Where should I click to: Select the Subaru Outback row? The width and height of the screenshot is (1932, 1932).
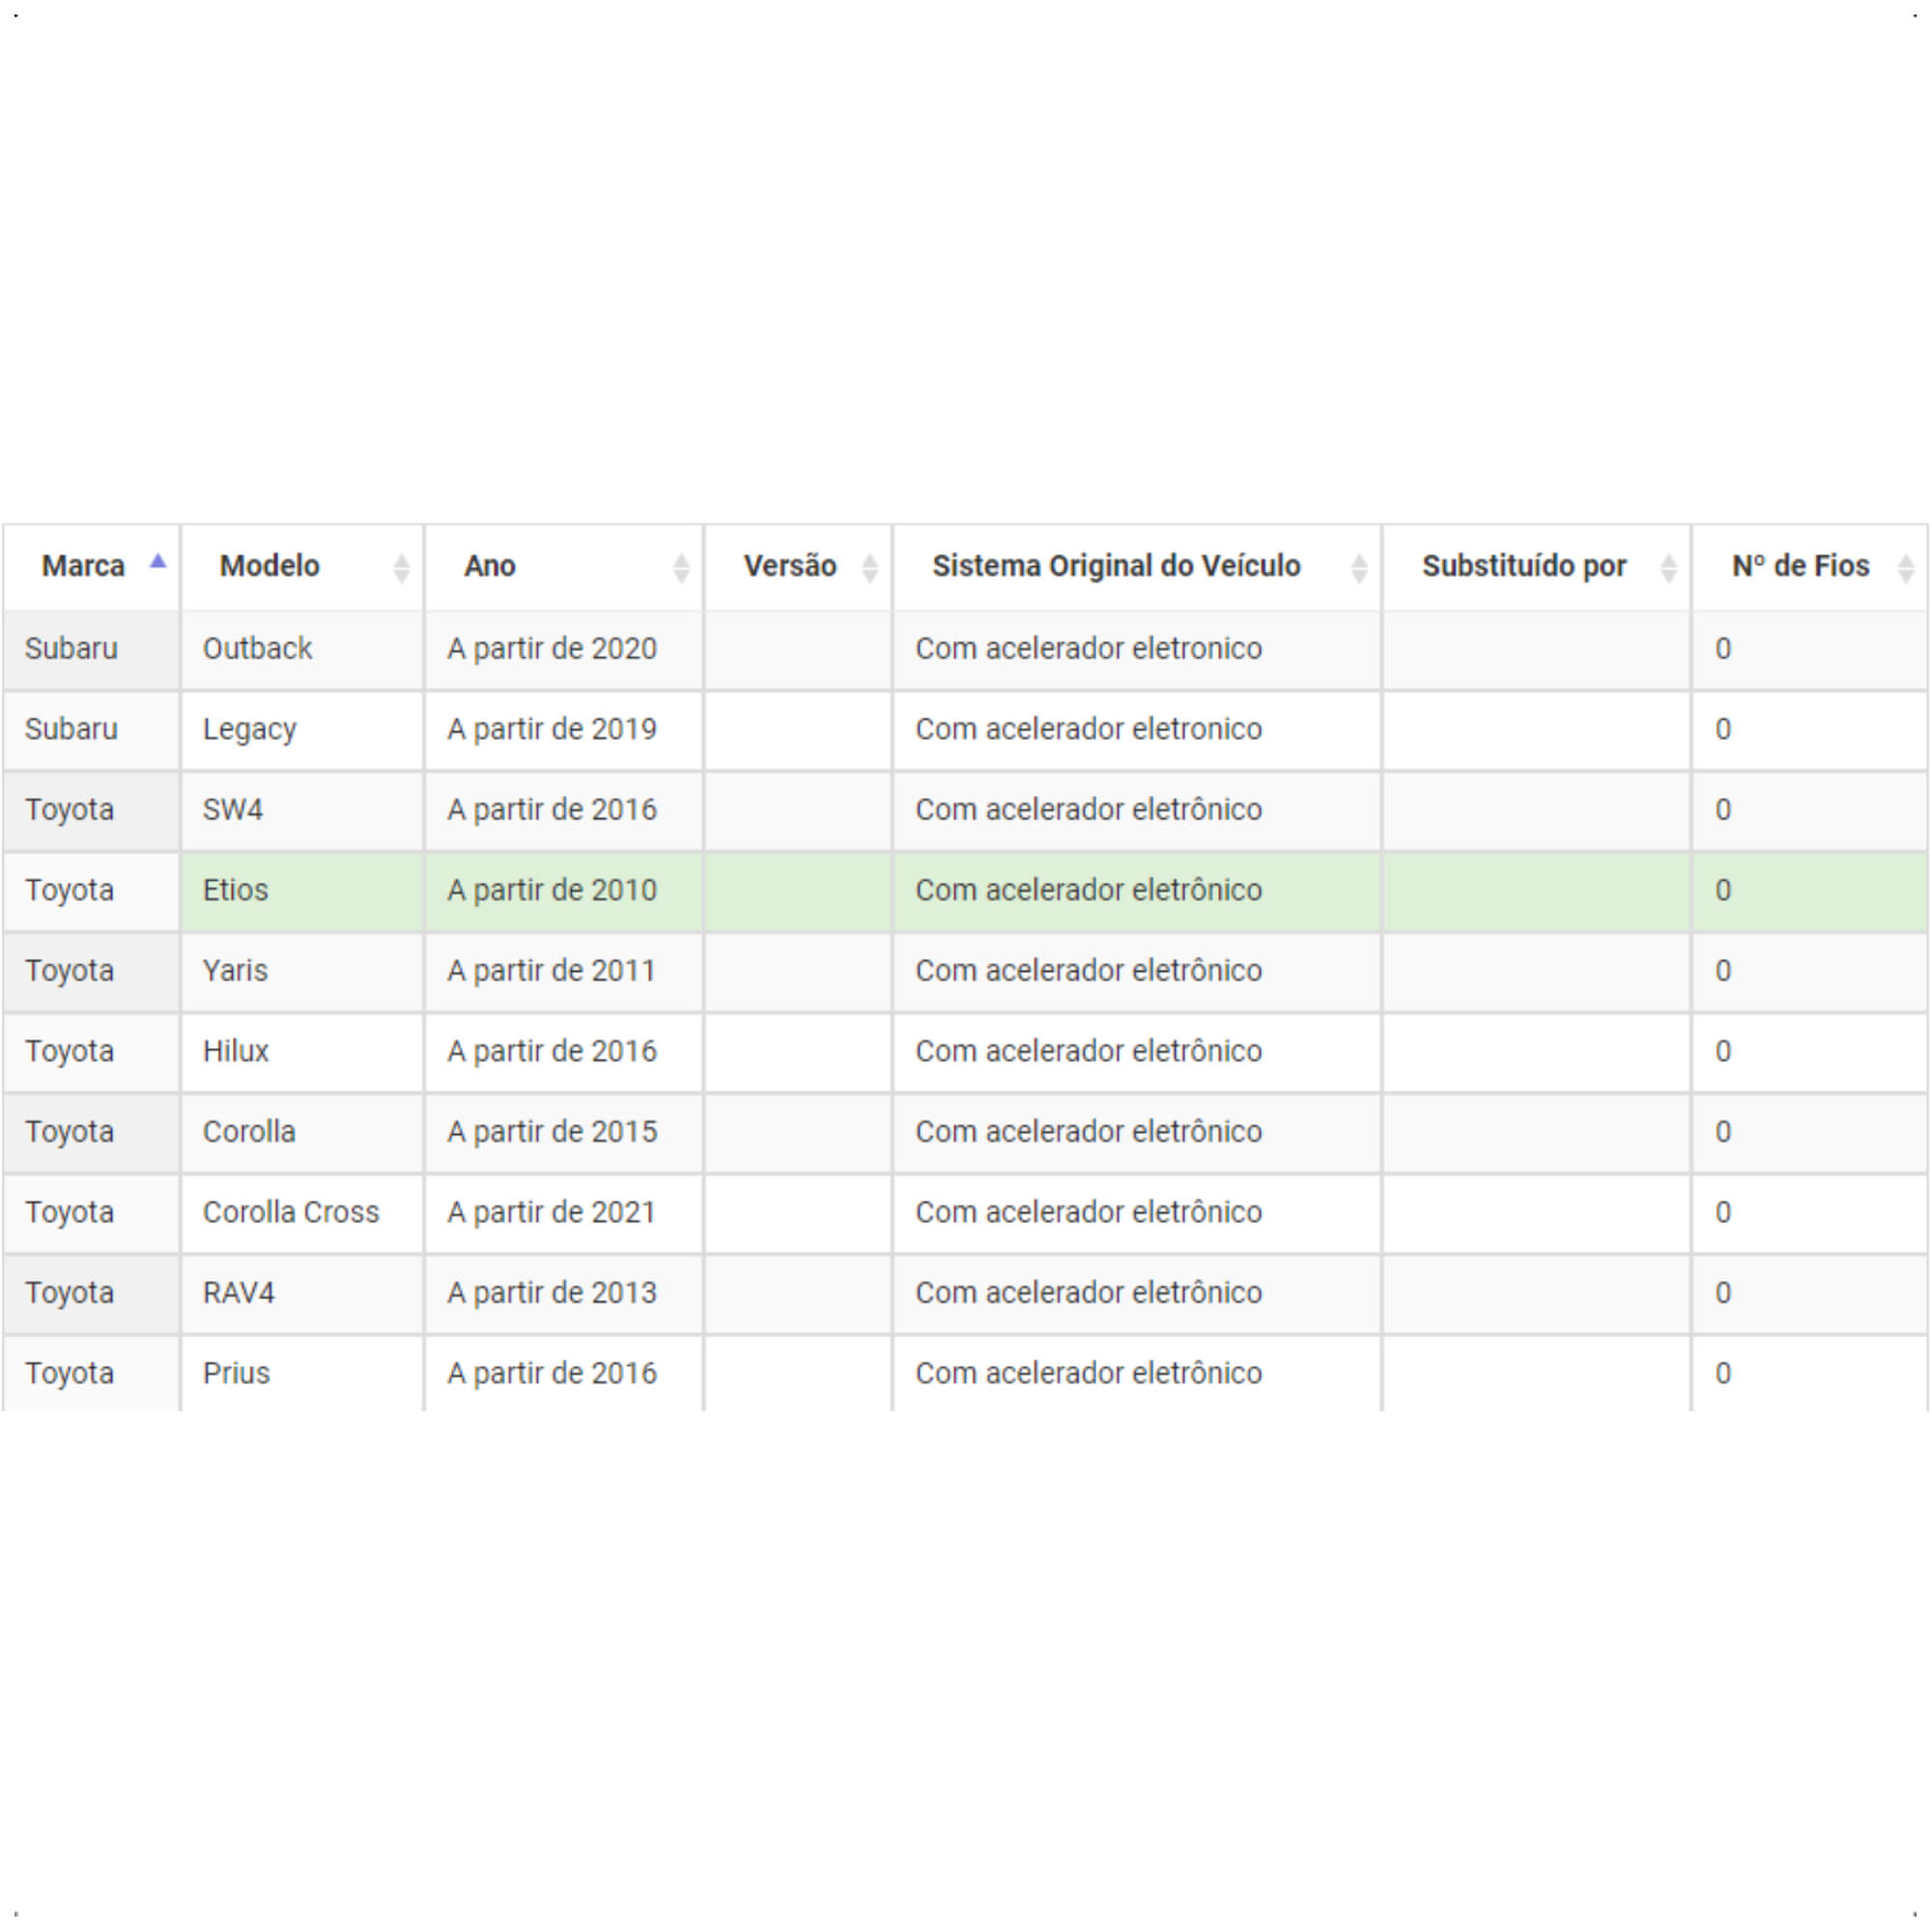(965, 650)
